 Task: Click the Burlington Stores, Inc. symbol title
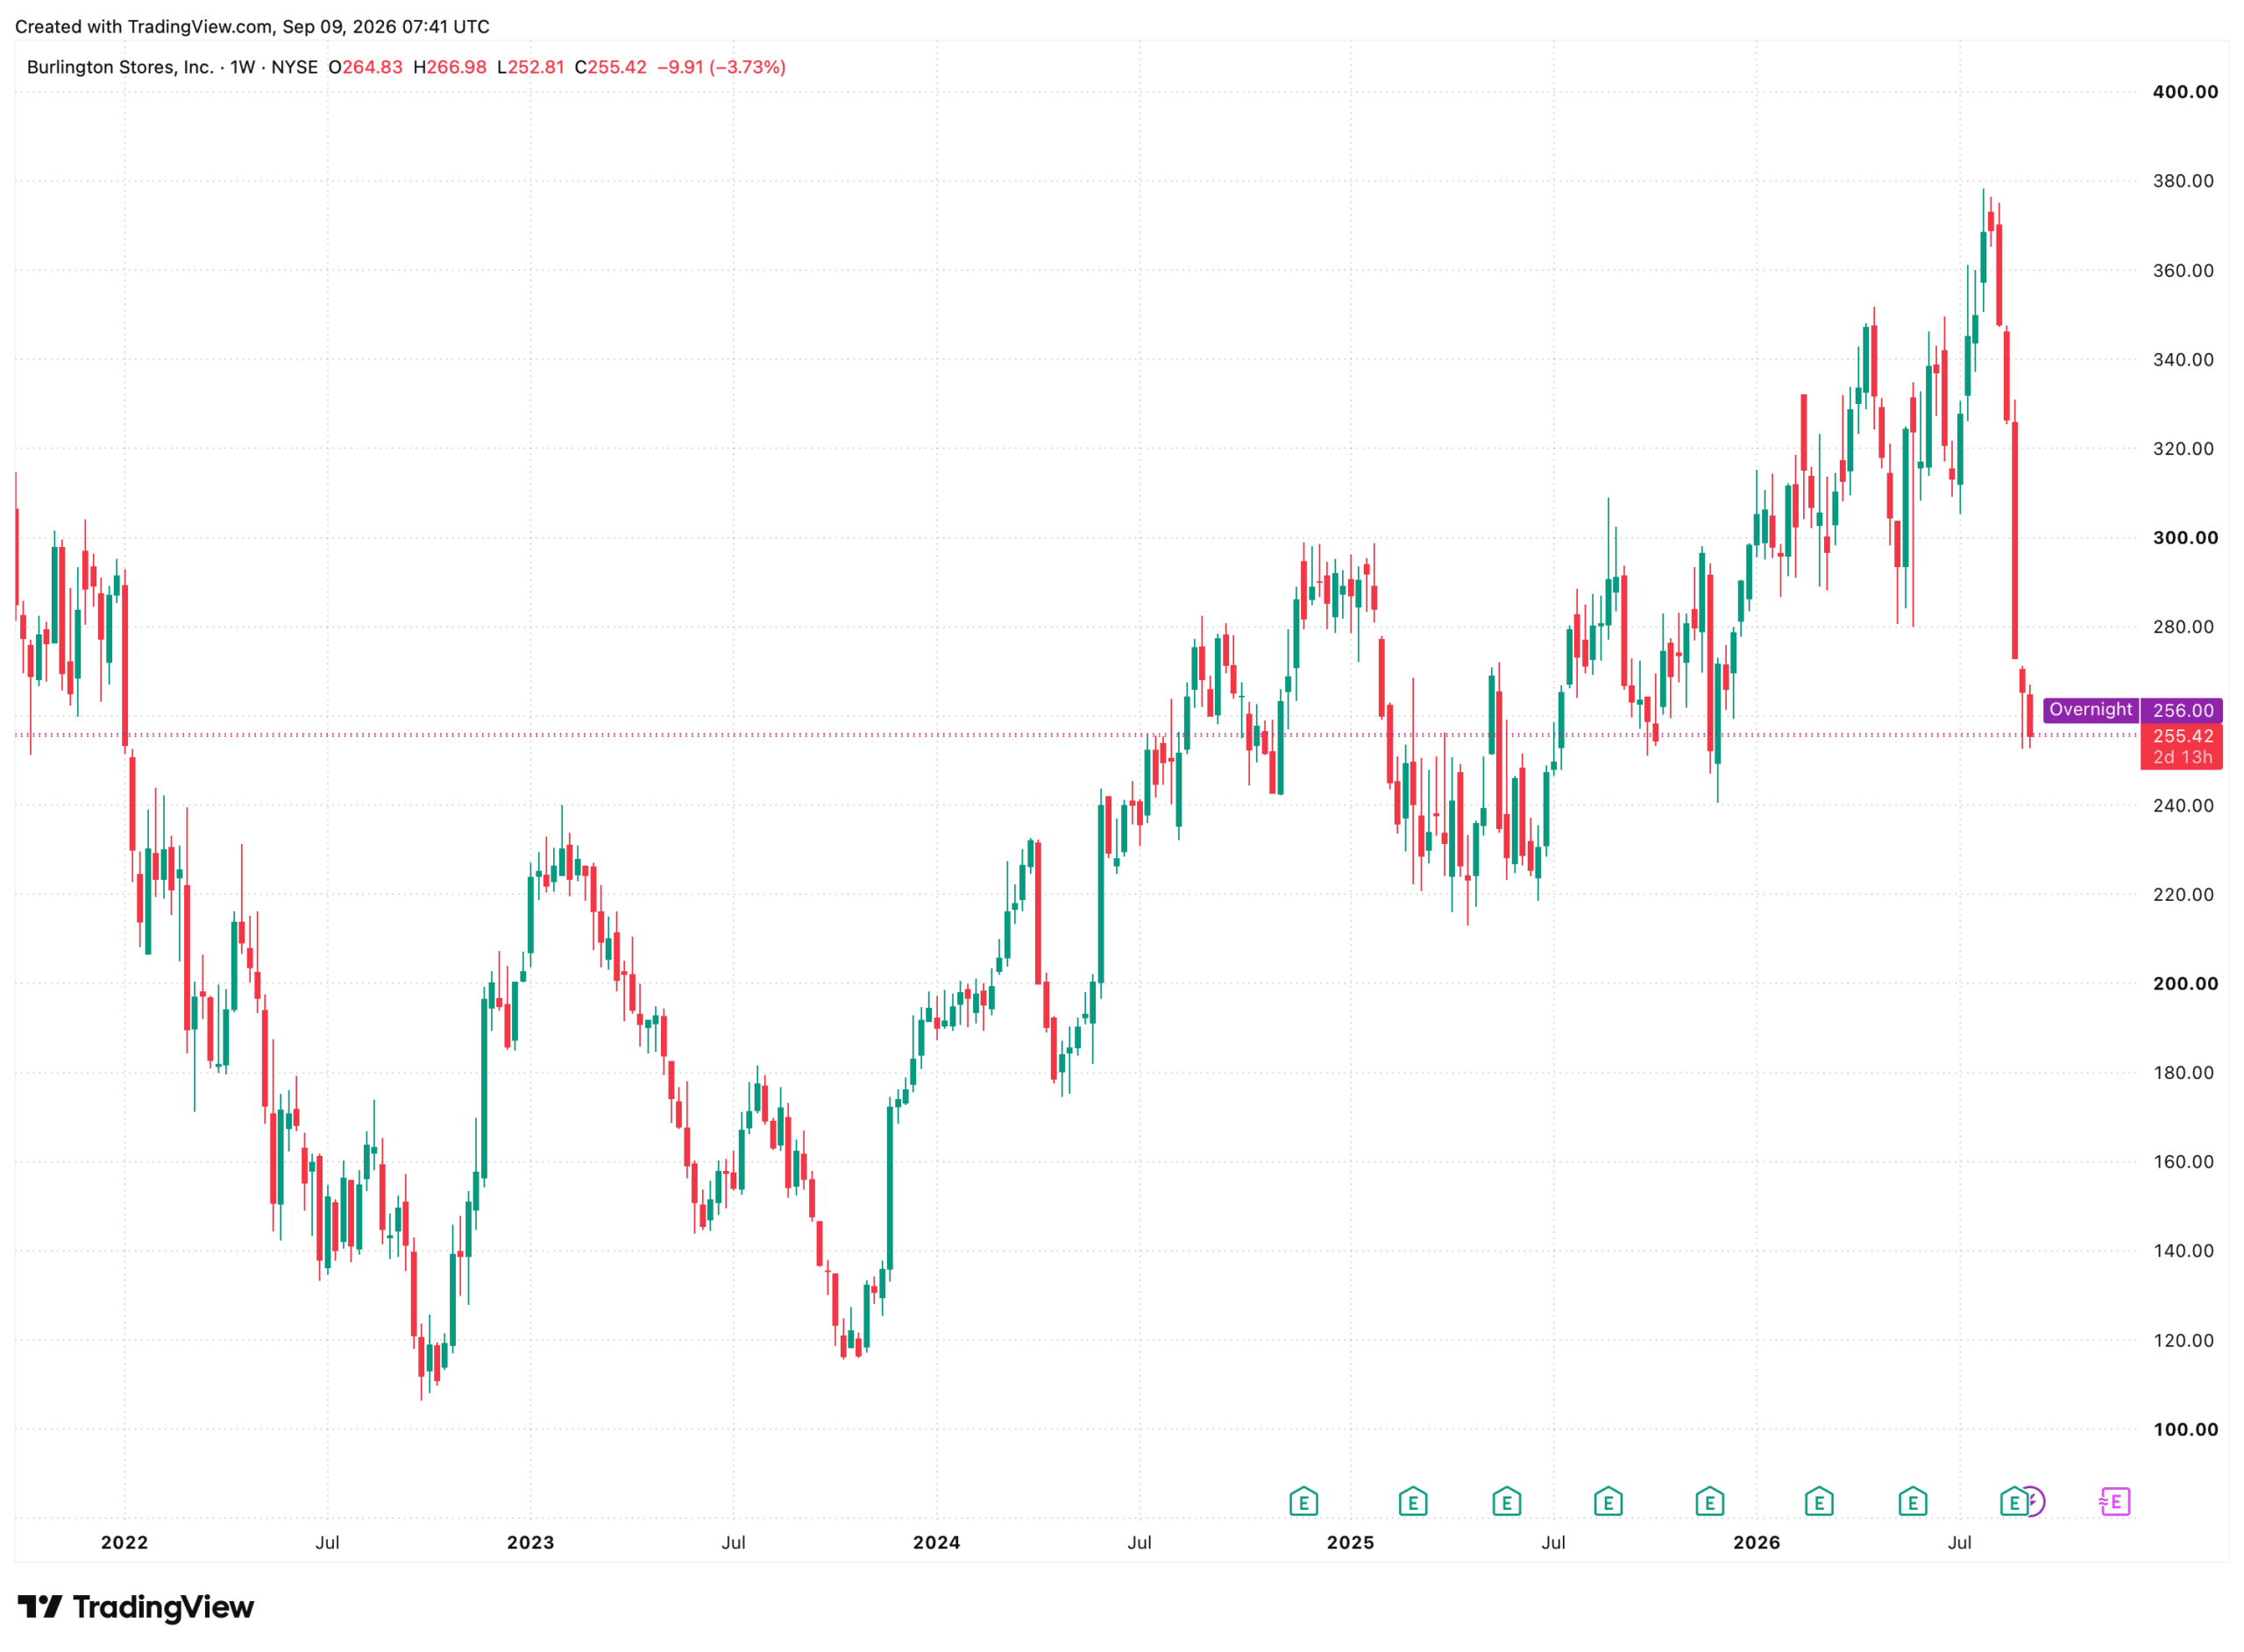(x=120, y=67)
